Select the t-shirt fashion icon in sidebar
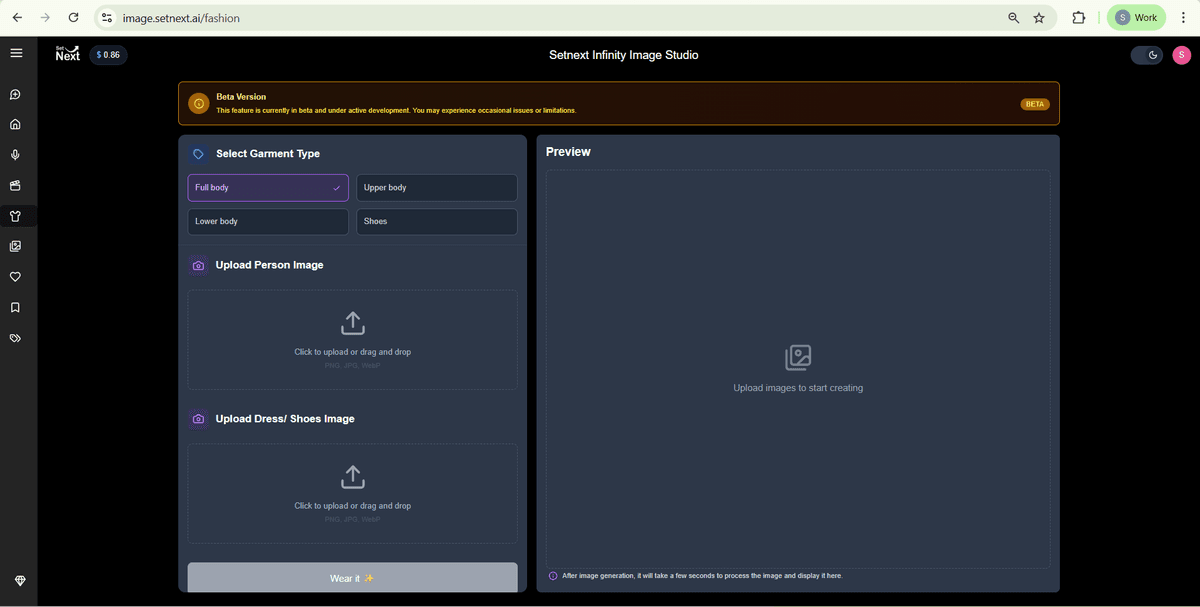 pyautogui.click(x=16, y=216)
